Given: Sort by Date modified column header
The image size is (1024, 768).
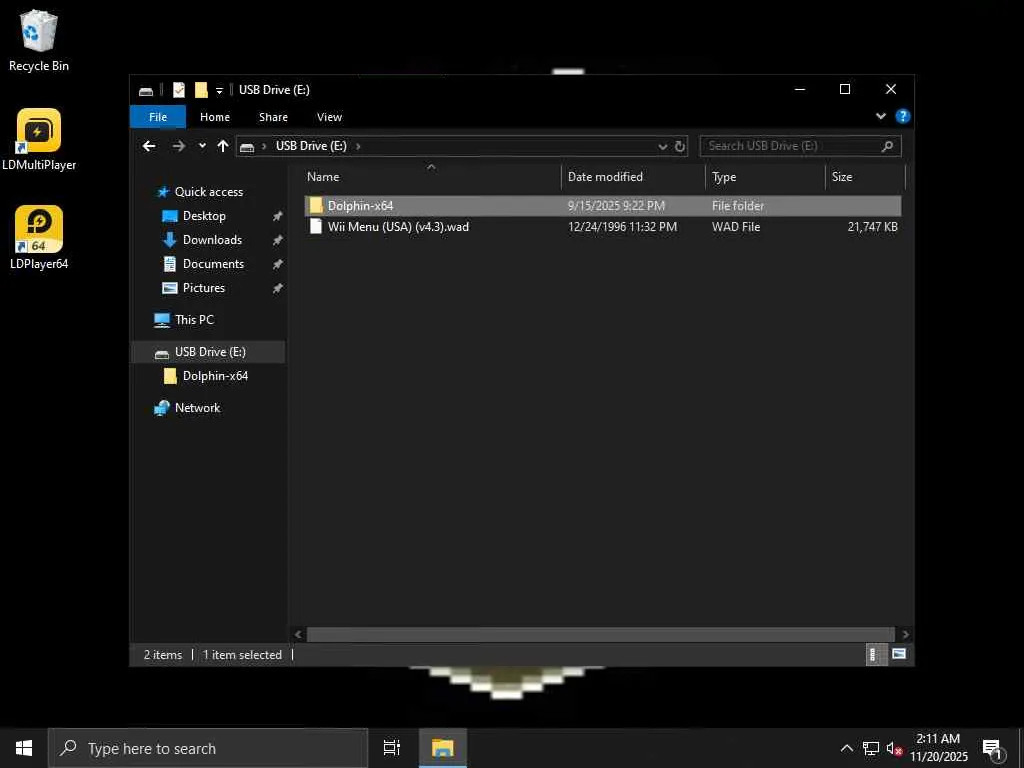Looking at the screenshot, I should [633, 177].
